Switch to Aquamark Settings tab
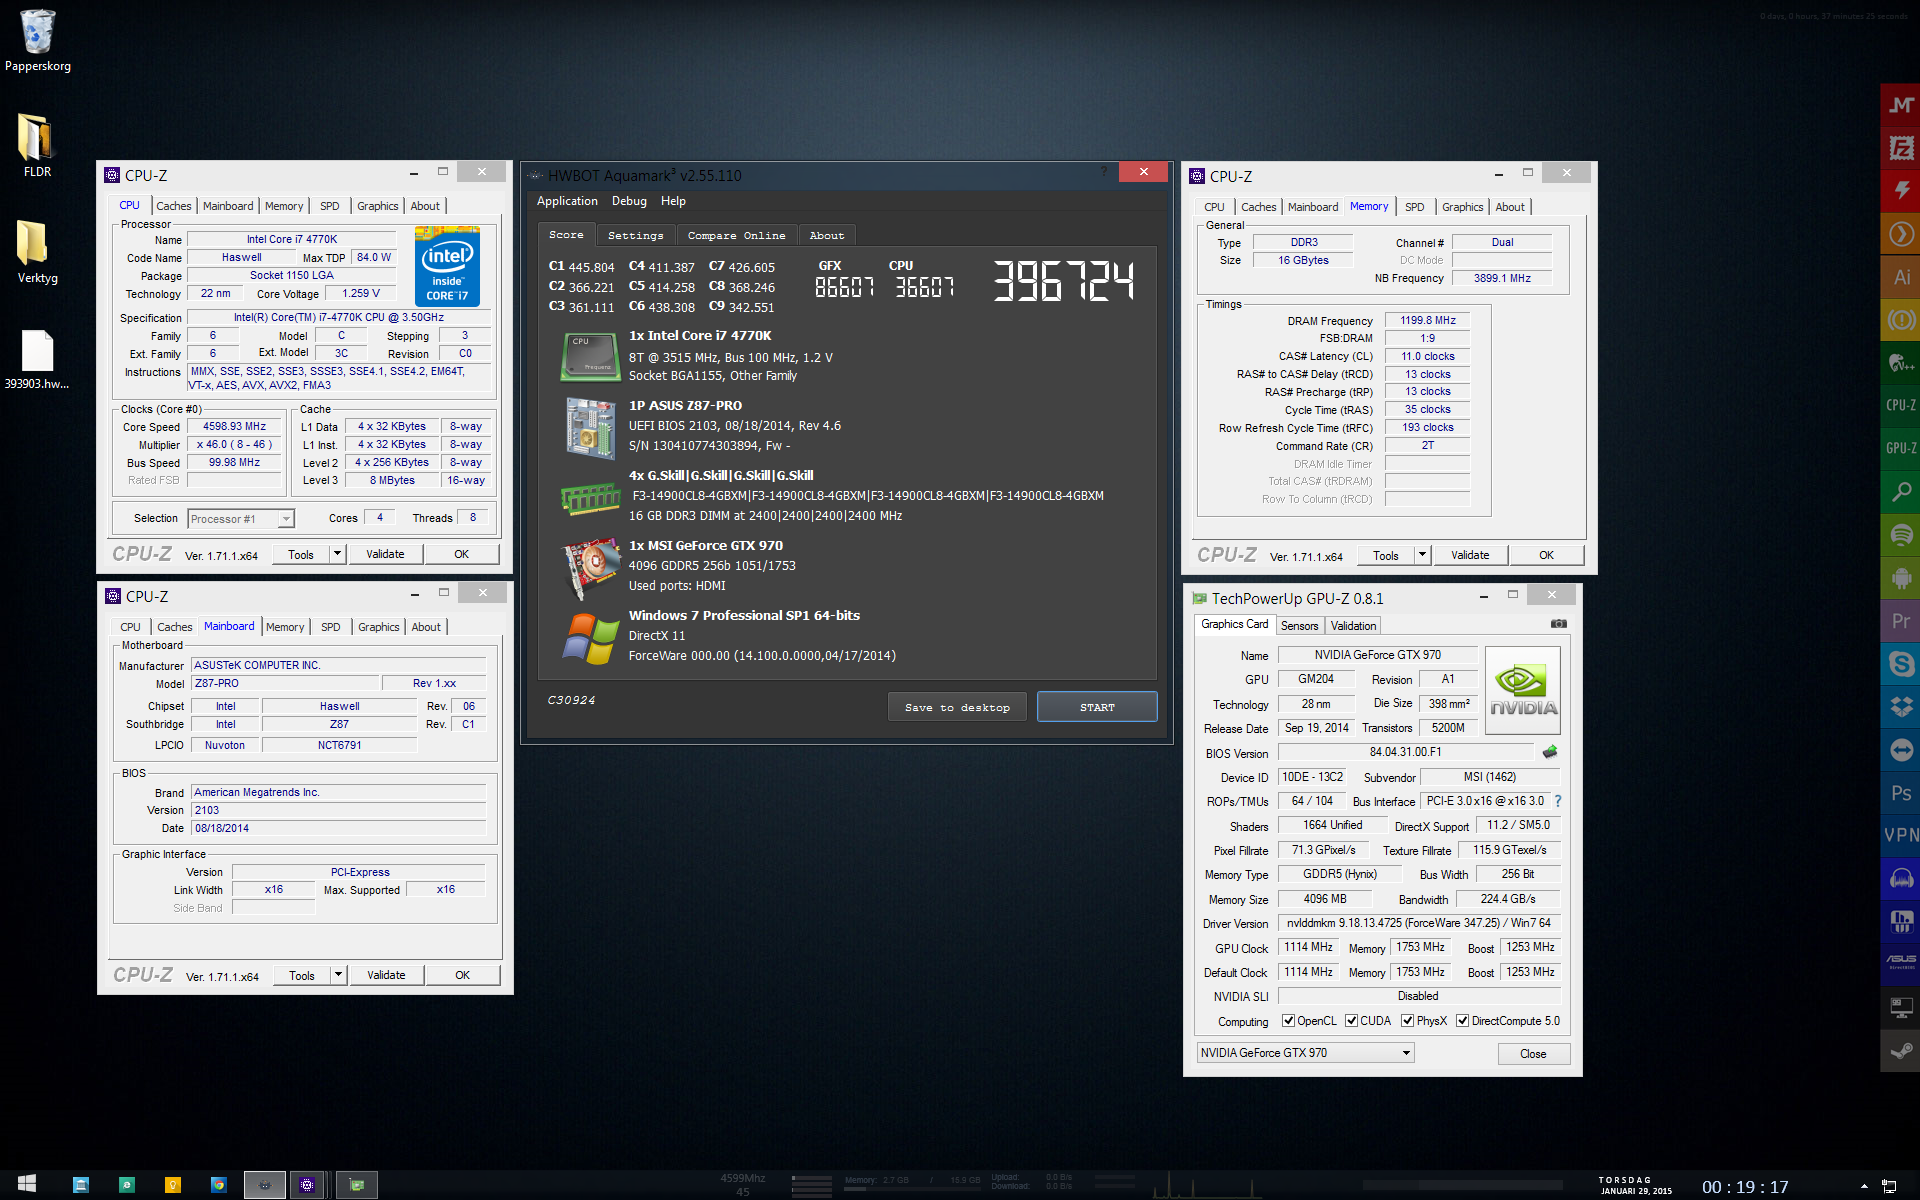1920x1200 pixels. click(636, 235)
